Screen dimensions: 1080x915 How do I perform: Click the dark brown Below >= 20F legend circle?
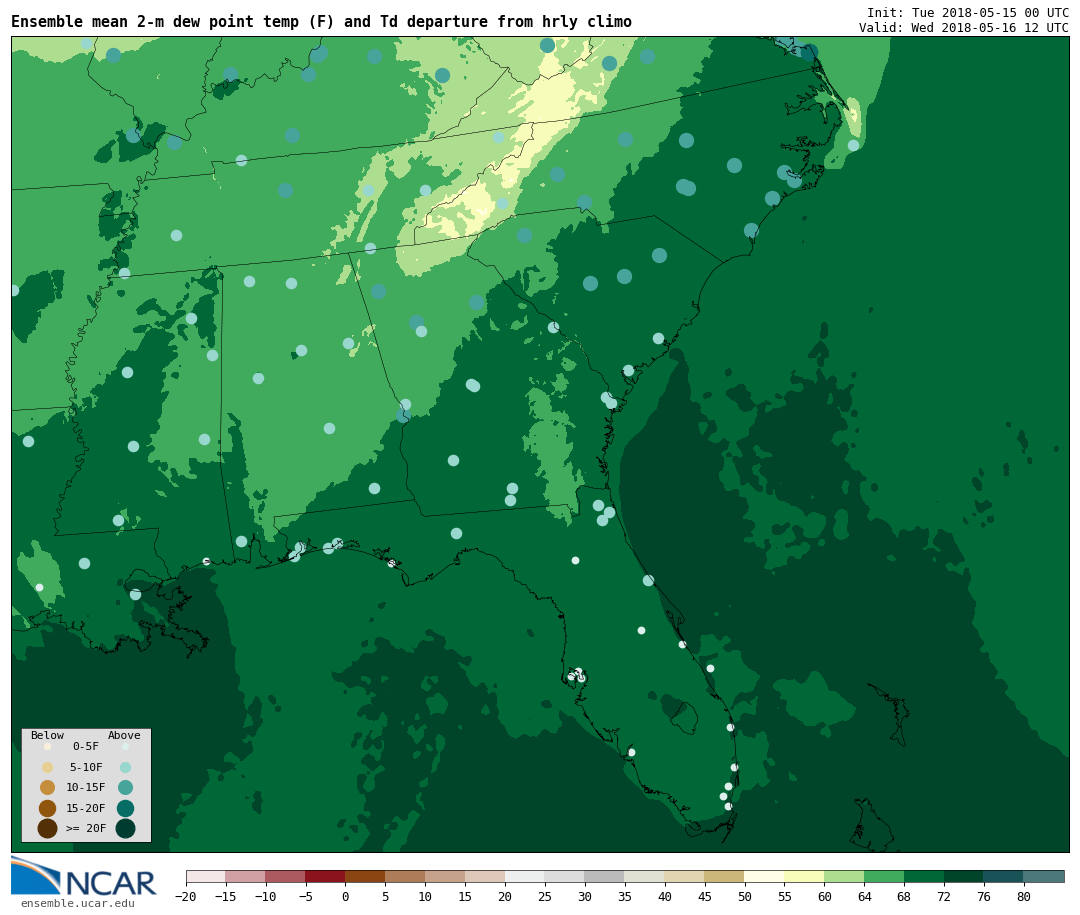click(x=48, y=829)
